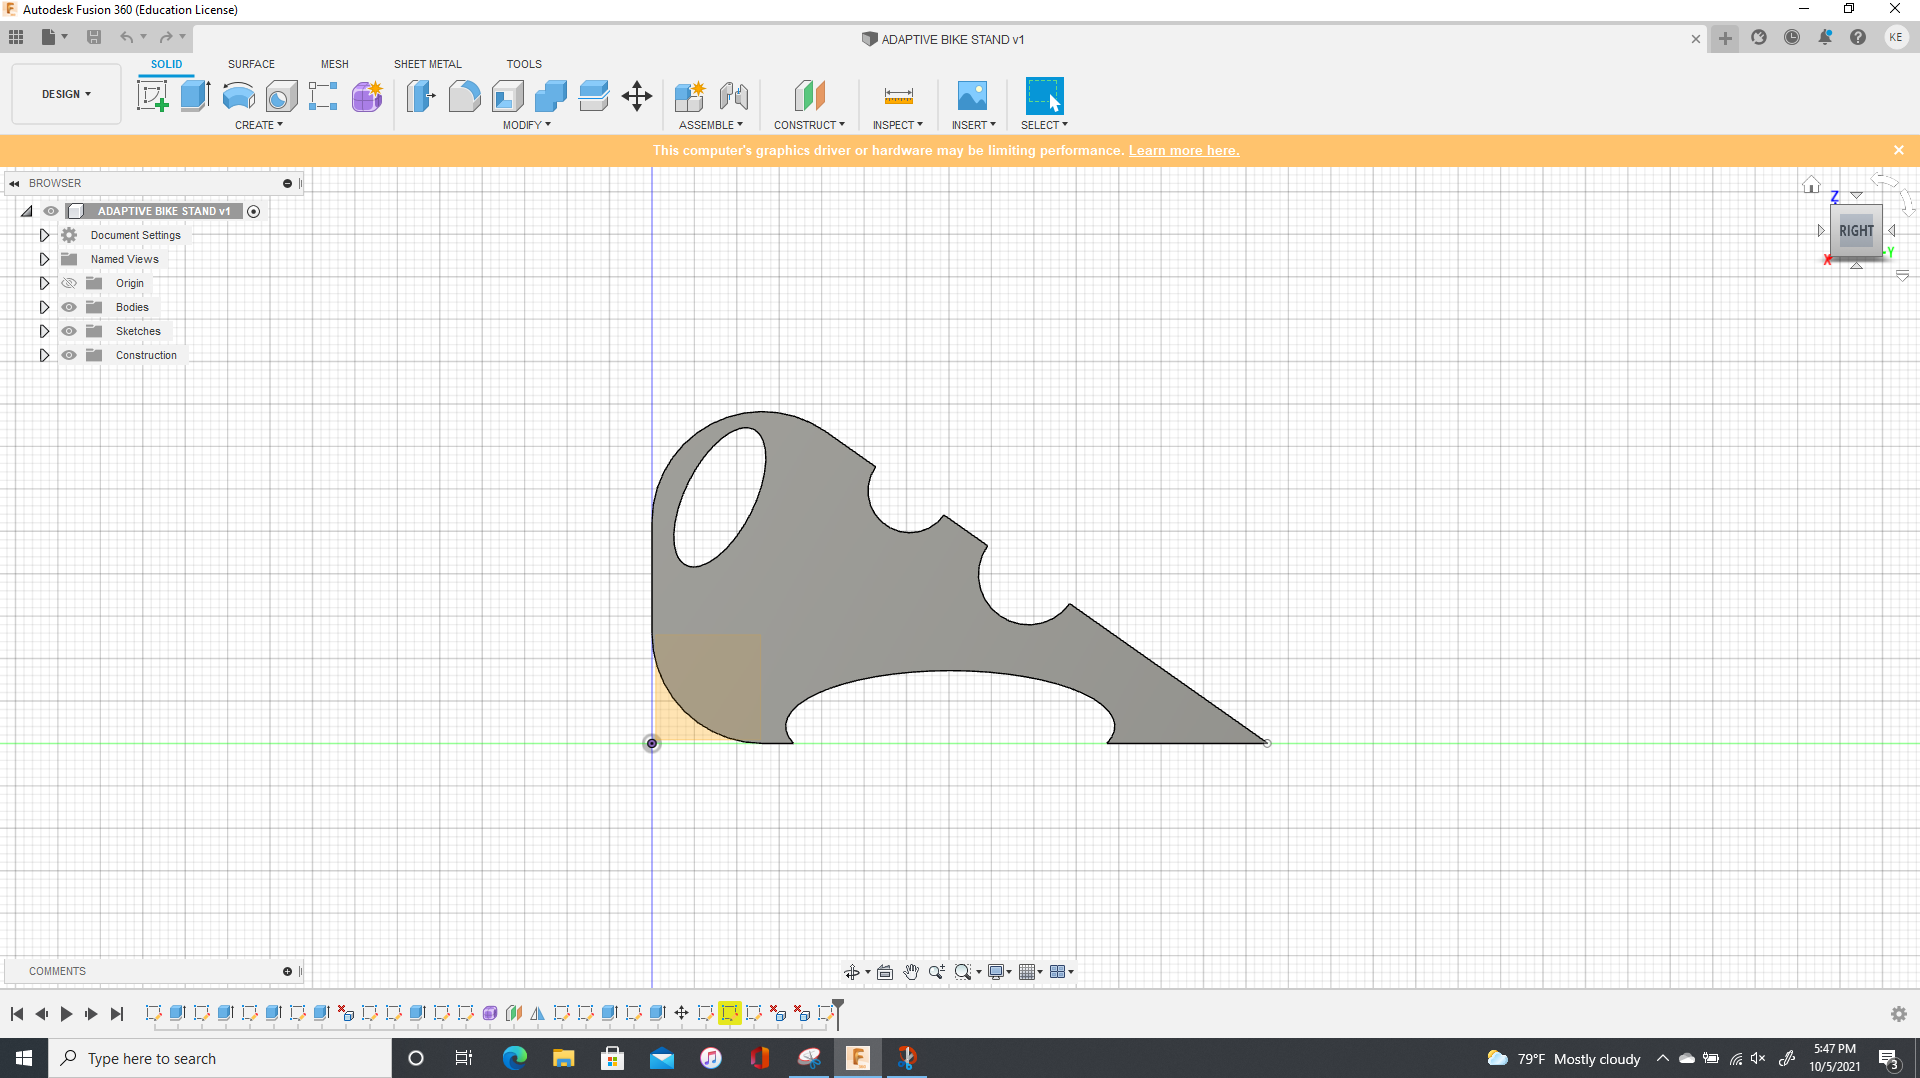The image size is (1920, 1078).
Task: Select the Move/Copy tool
Action: point(637,96)
